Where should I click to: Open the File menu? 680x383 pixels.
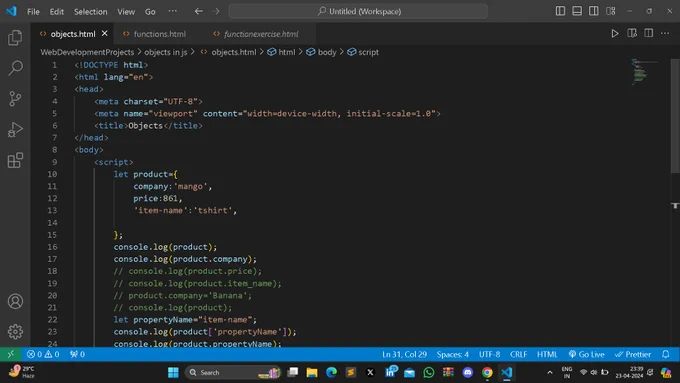(33, 12)
